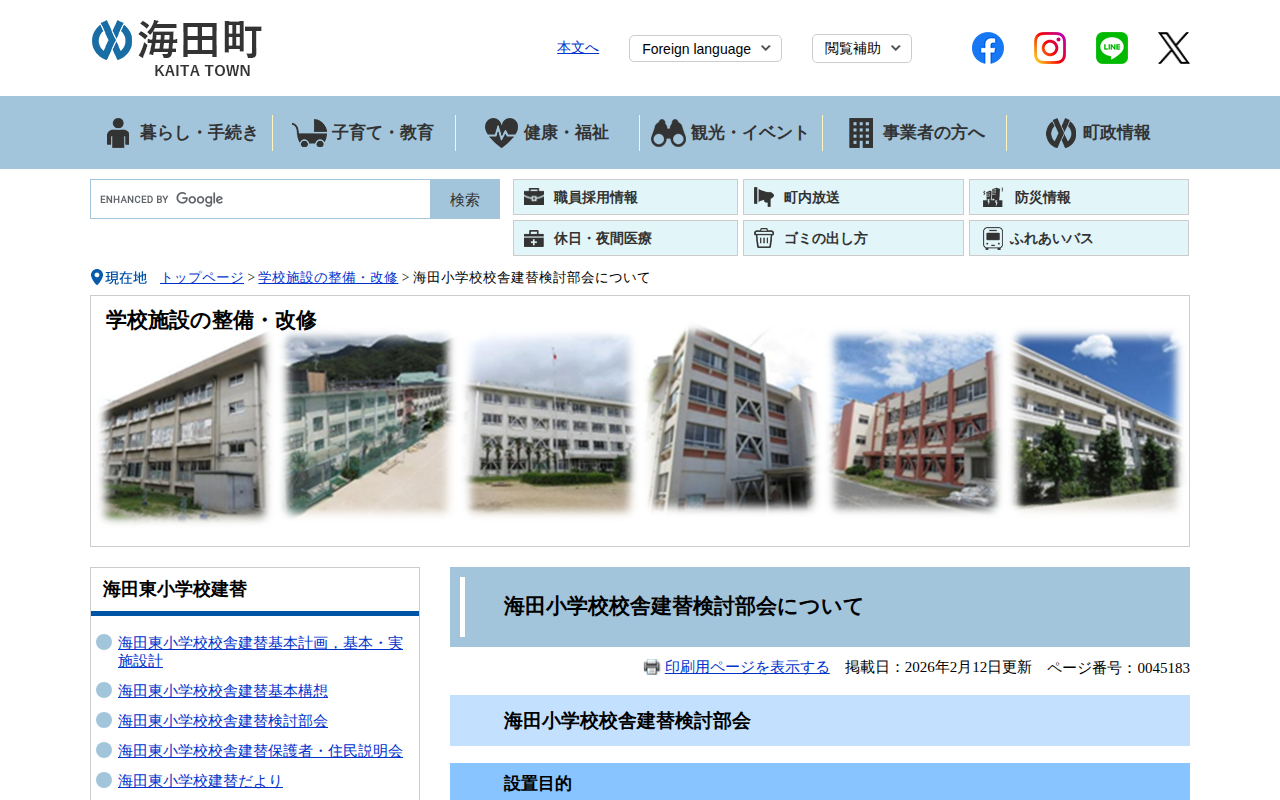Open the 閲覧補助 dropdown
Image resolution: width=1280 pixels, height=800 pixels.
(862, 48)
